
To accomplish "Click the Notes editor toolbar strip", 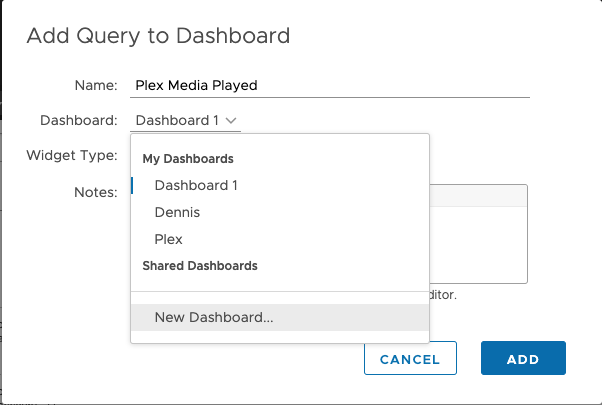I will click(x=478, y=194).
